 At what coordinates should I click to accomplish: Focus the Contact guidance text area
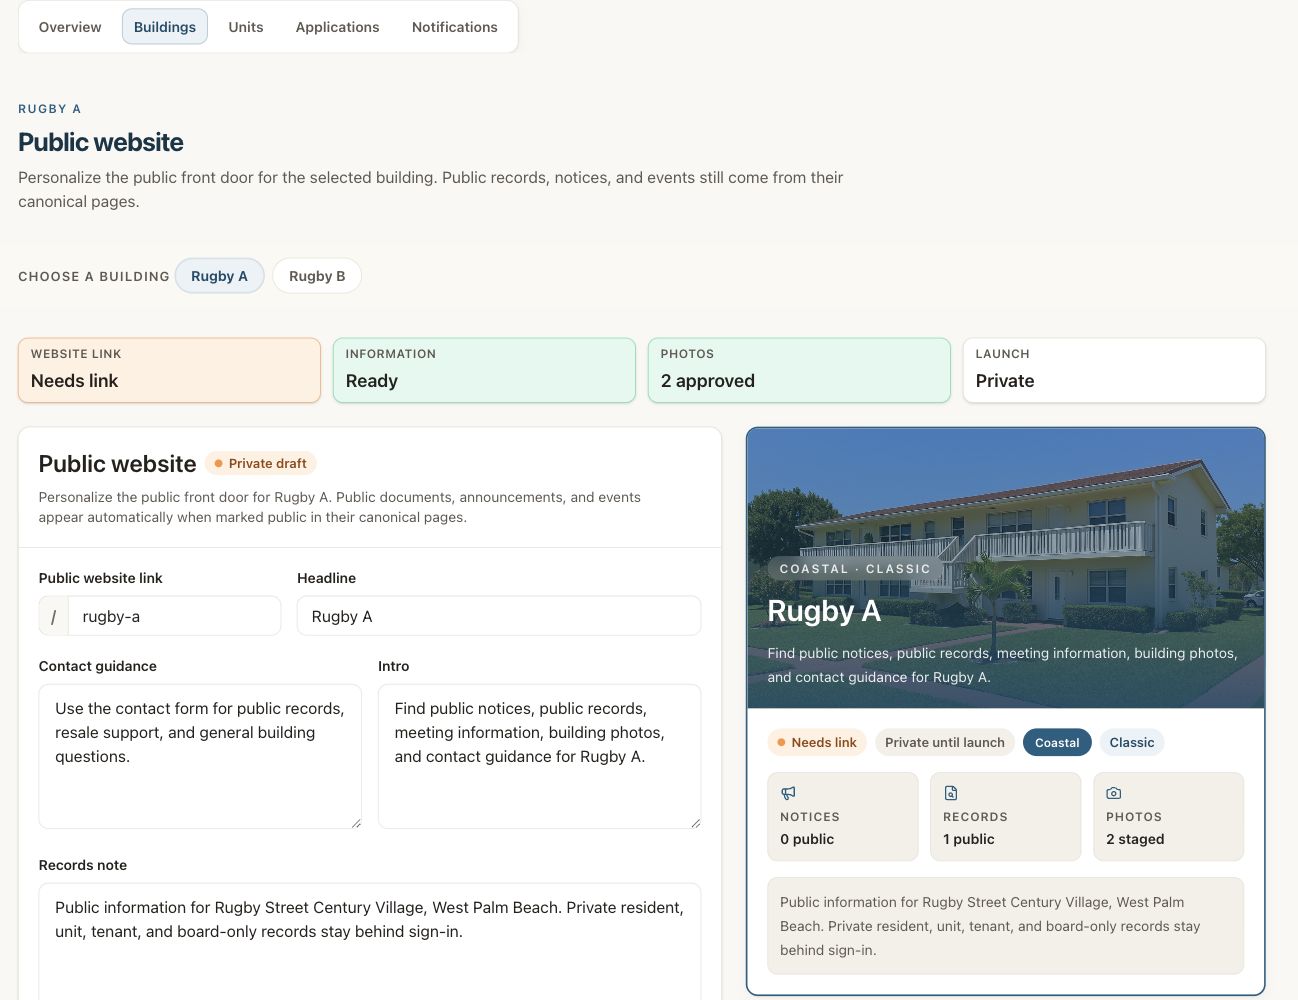pos(200,756)
